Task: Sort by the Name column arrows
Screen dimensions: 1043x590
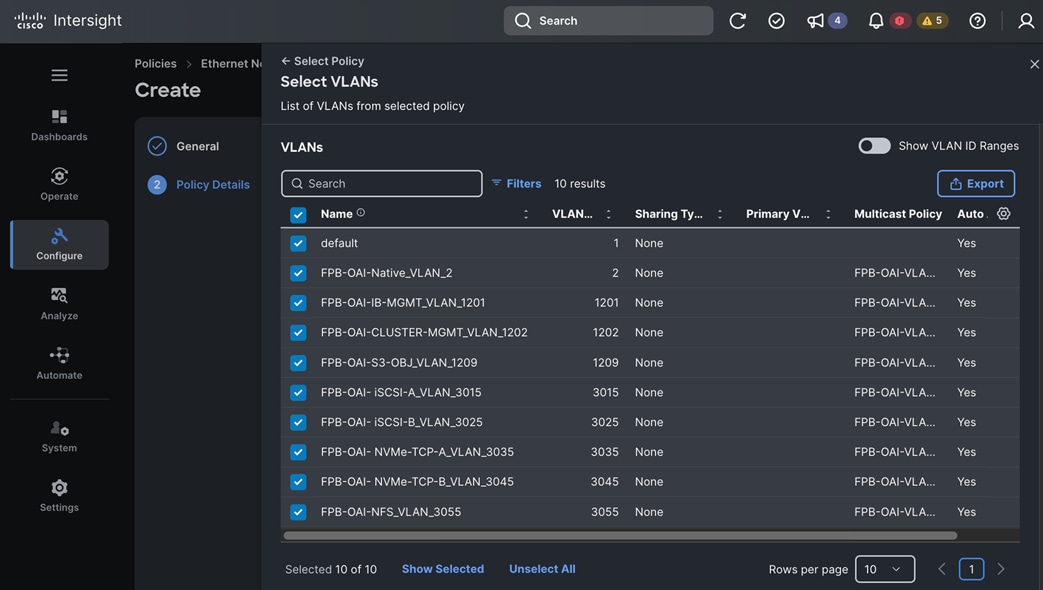Action: 525,214
